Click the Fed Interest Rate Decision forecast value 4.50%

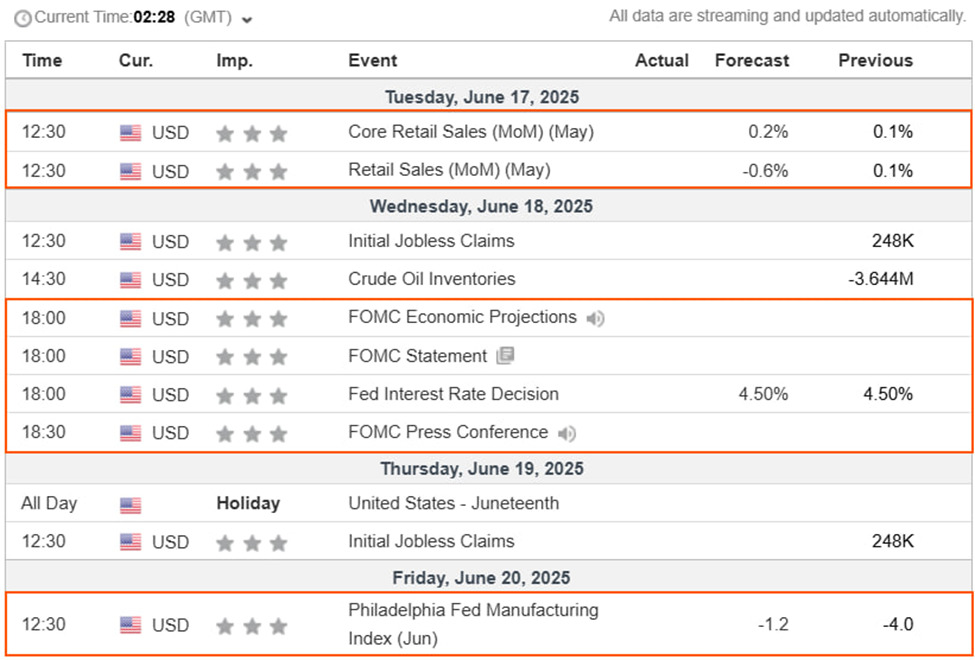point(763,394)
